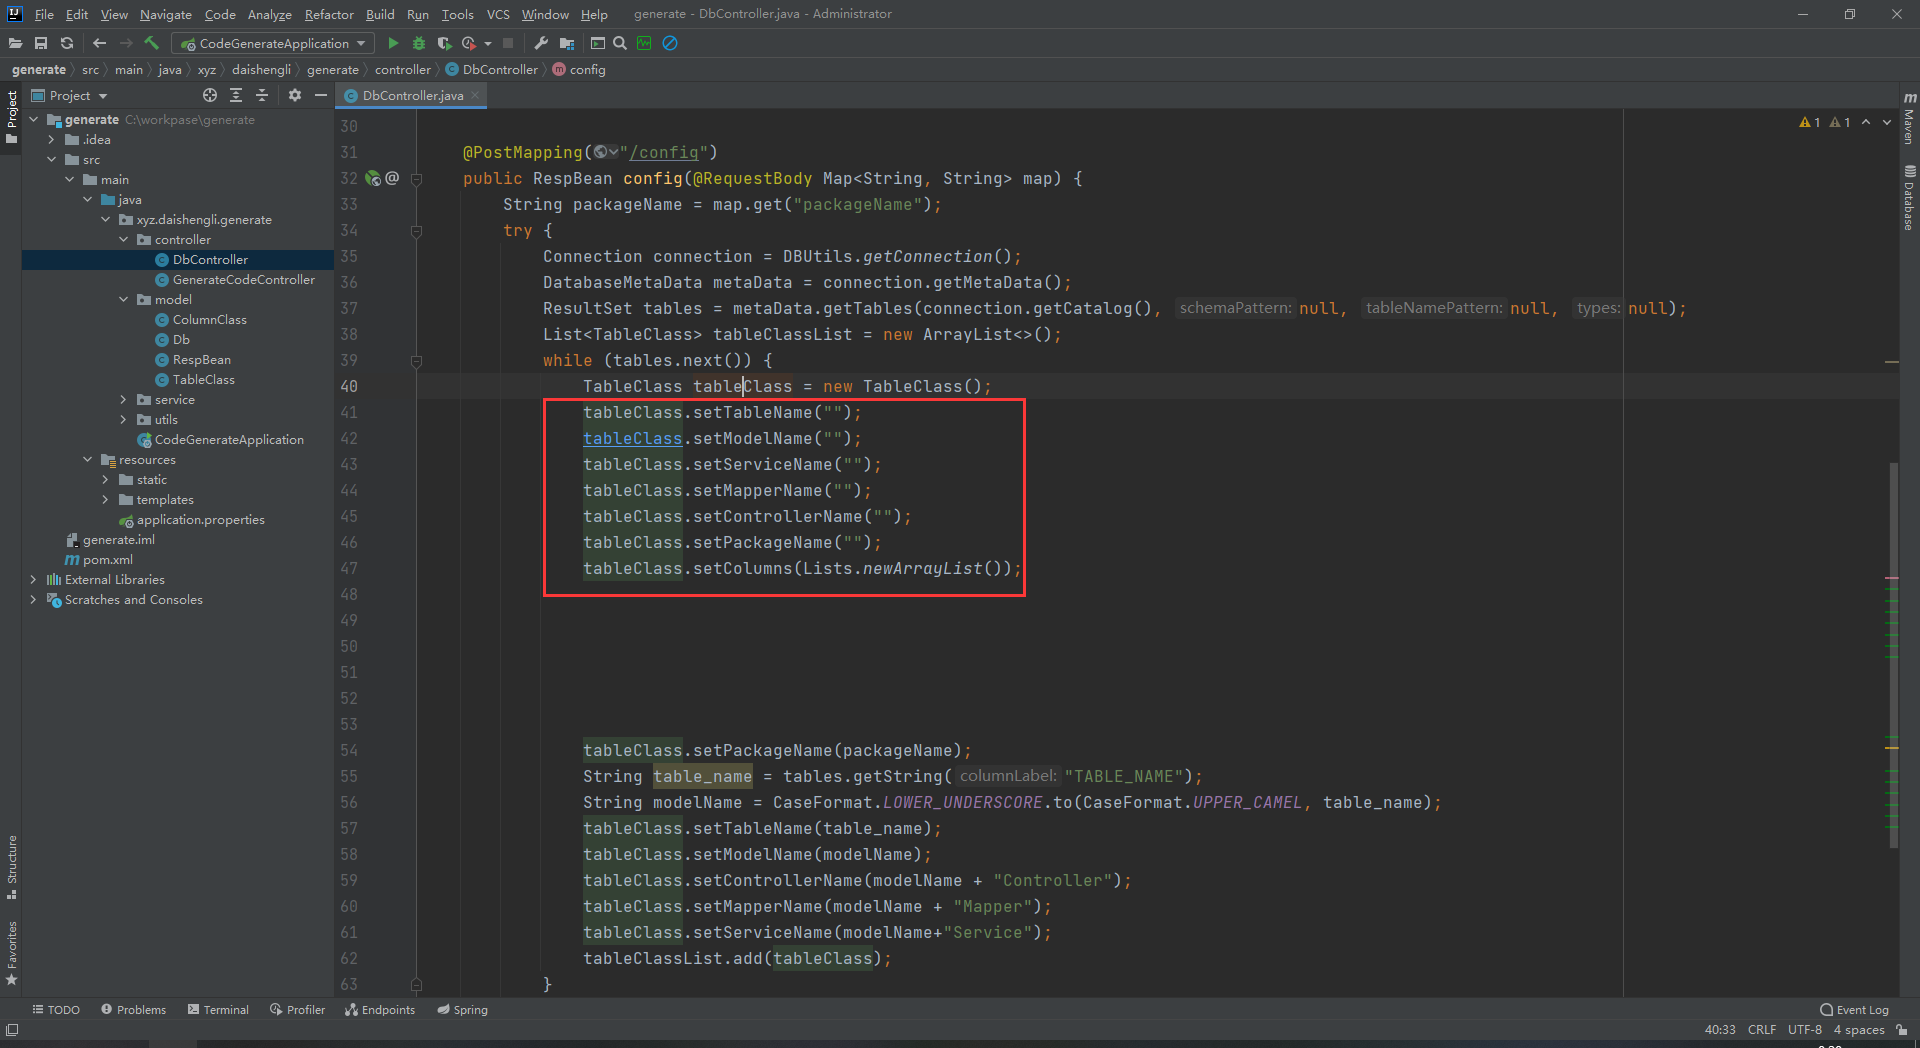This screenshot has height=1048, width=1920.
Task: Click the Run Anything toolbar icon
Action: 598,43
